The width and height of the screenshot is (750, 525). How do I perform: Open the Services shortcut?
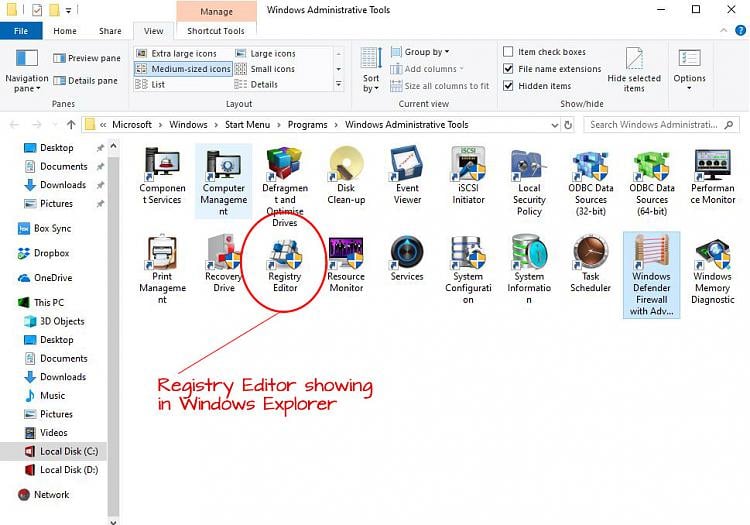point(407,258)
